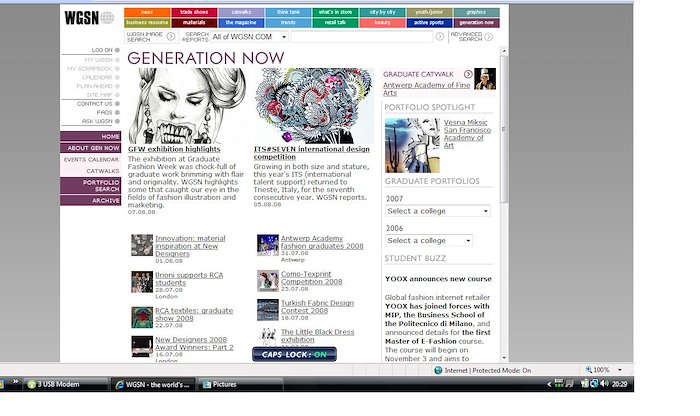
Task: Open Turkish Fabric Design Contest 2008 link
Action: (317, 307)
